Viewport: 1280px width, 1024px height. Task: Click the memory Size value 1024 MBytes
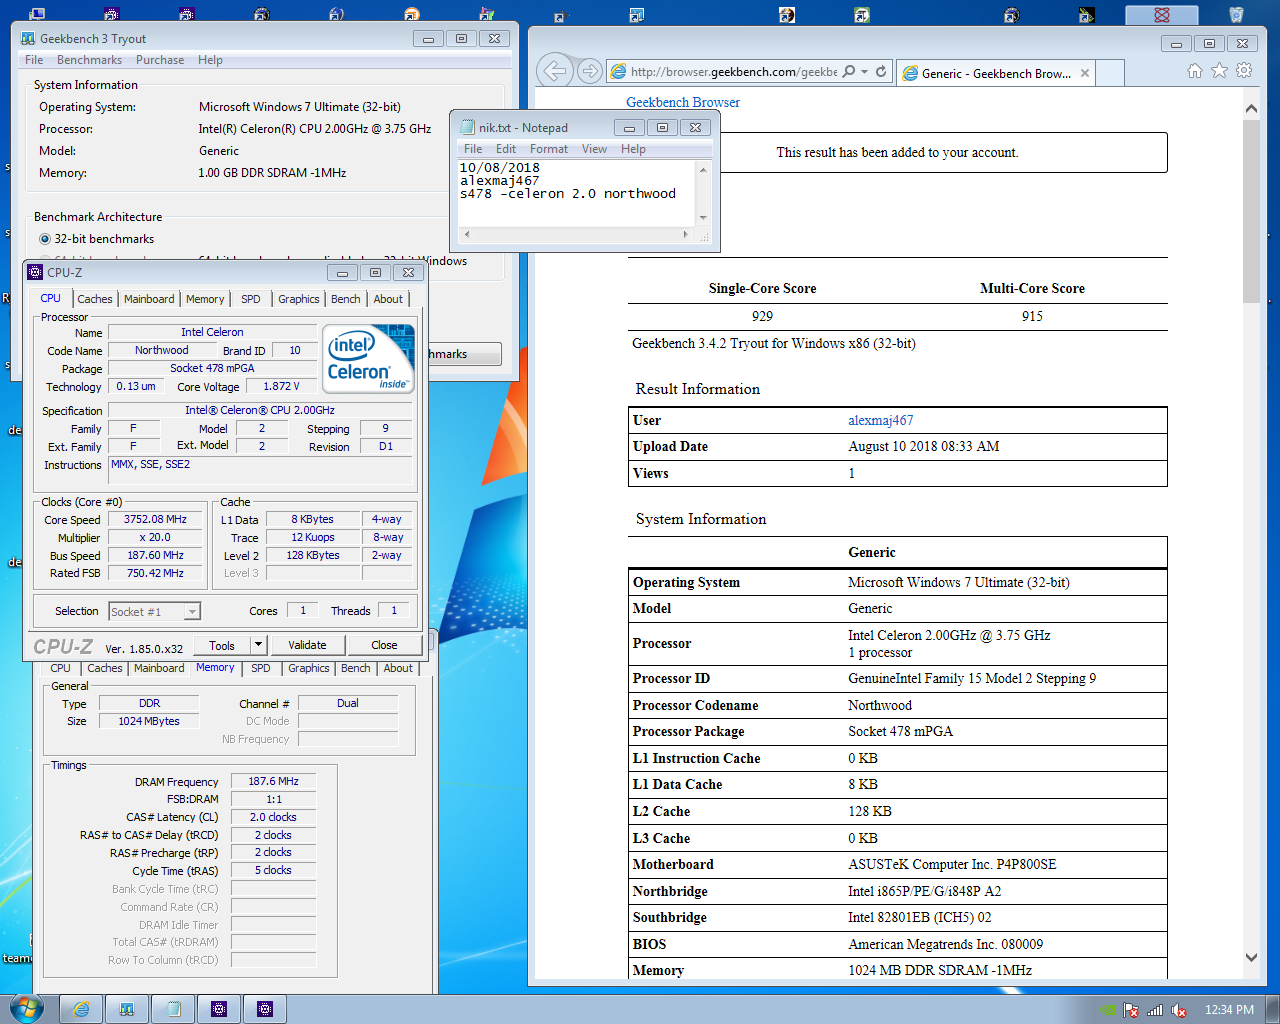pyautogui.click(x=149, y=721)
